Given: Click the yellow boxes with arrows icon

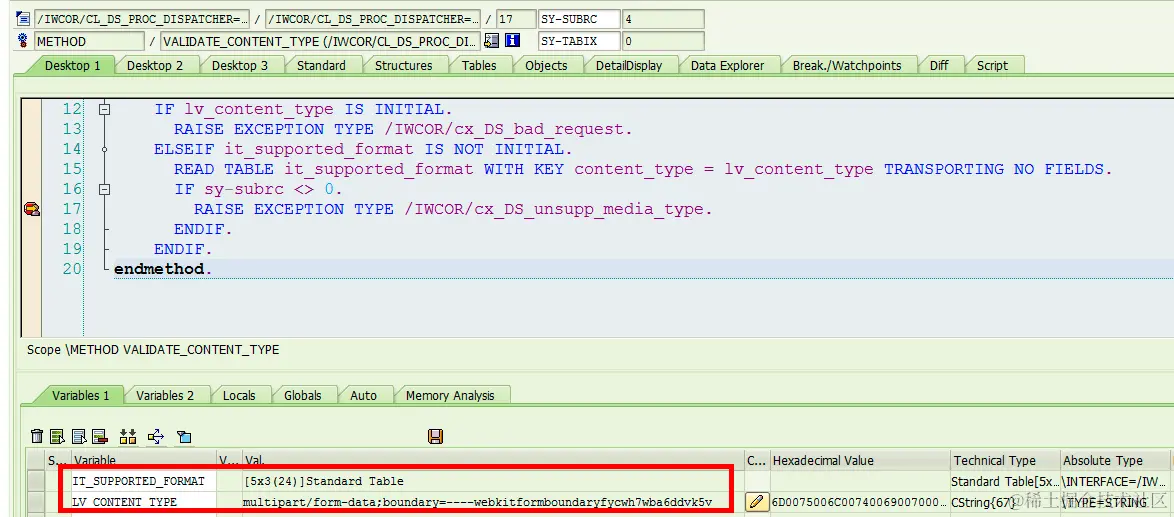Looking at the screenshot, I should click(x=128, y=436).
